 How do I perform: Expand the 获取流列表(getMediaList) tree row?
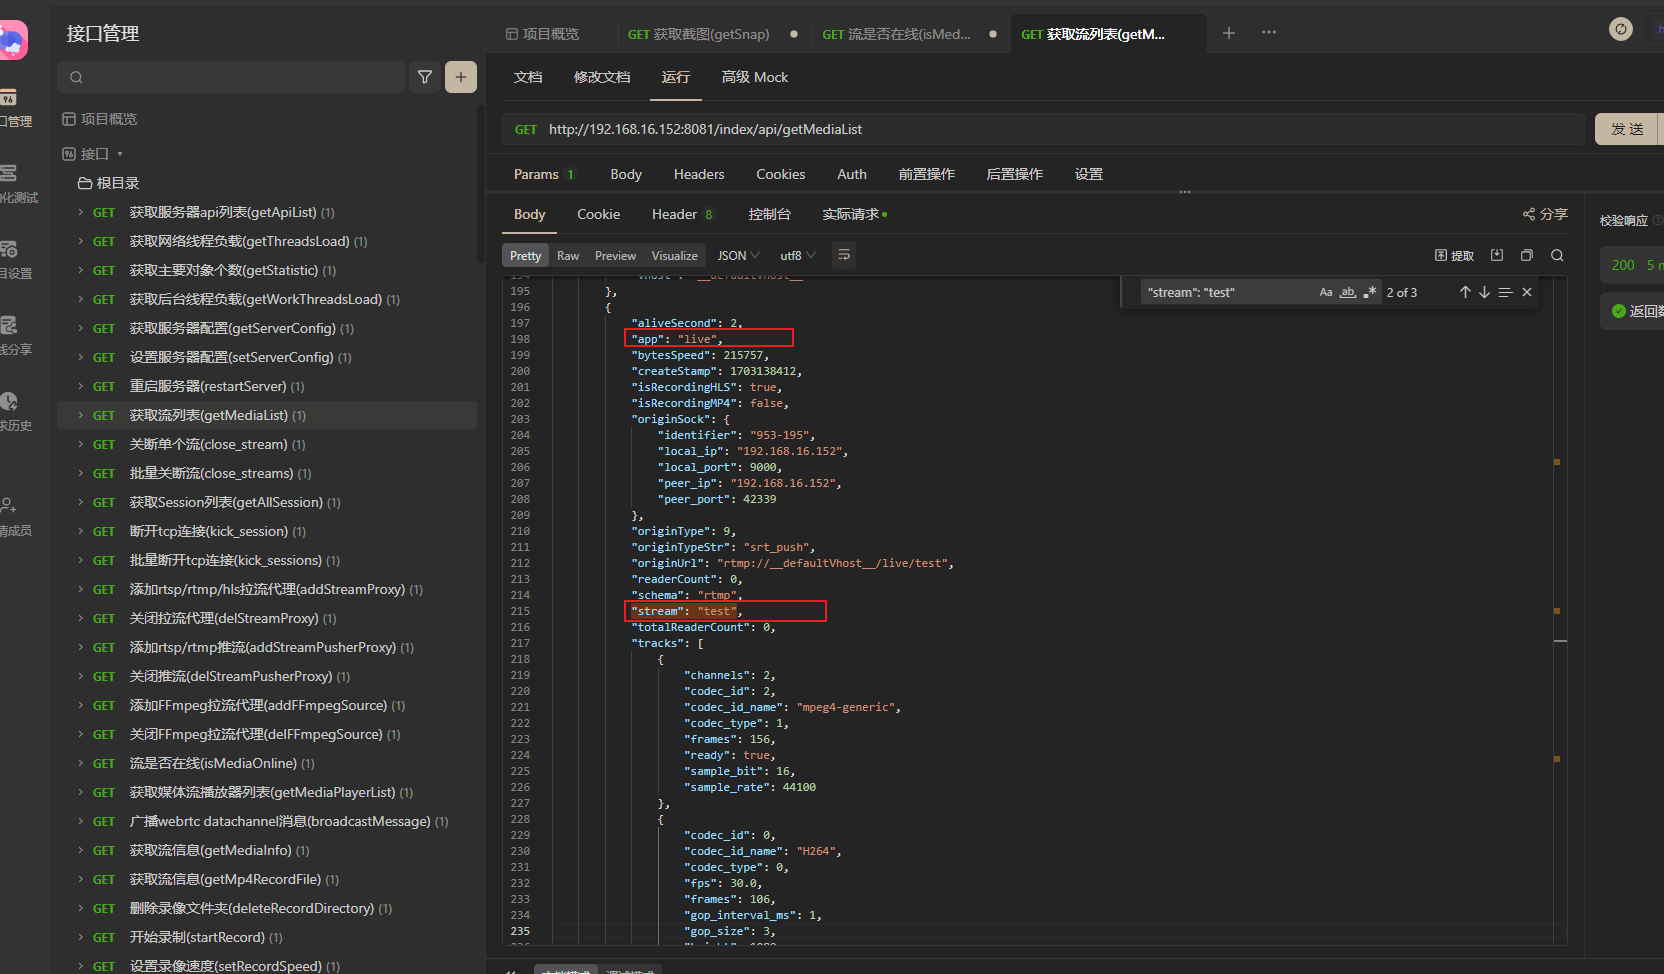pyautogui.click(x=81, y=415)
